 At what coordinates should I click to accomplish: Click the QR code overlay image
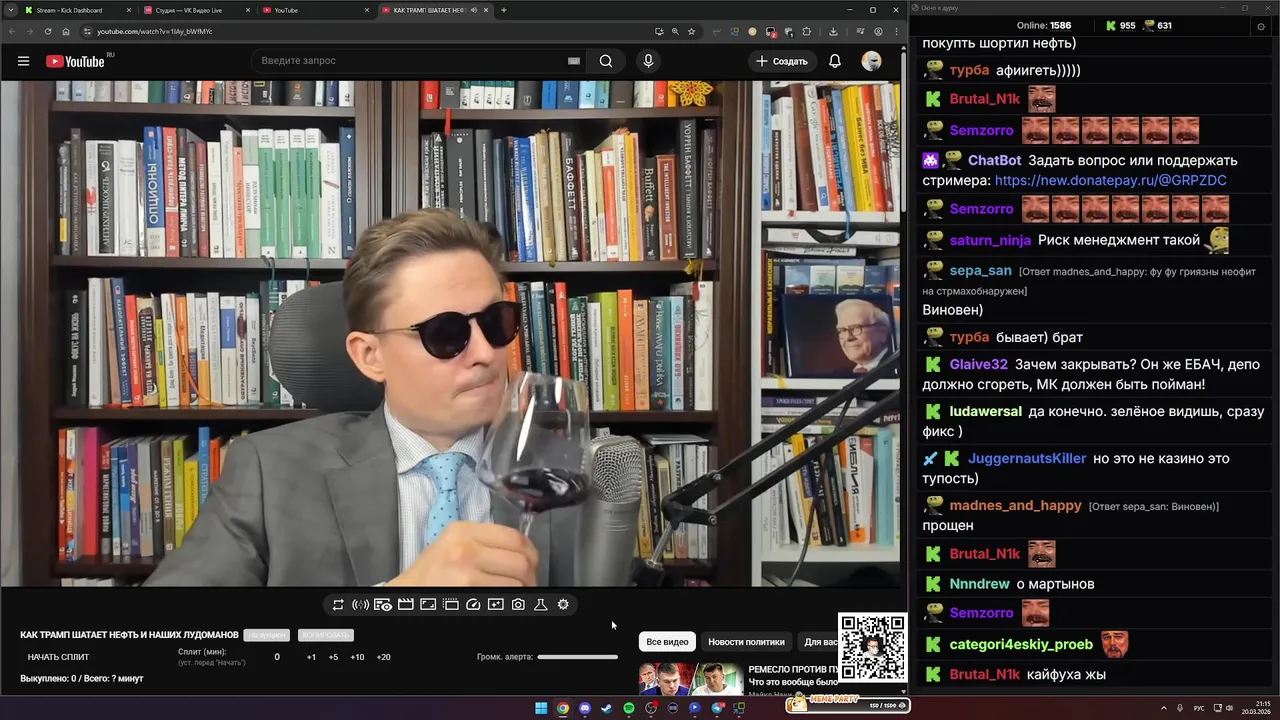pyautogui.click(x=872, y=648)
